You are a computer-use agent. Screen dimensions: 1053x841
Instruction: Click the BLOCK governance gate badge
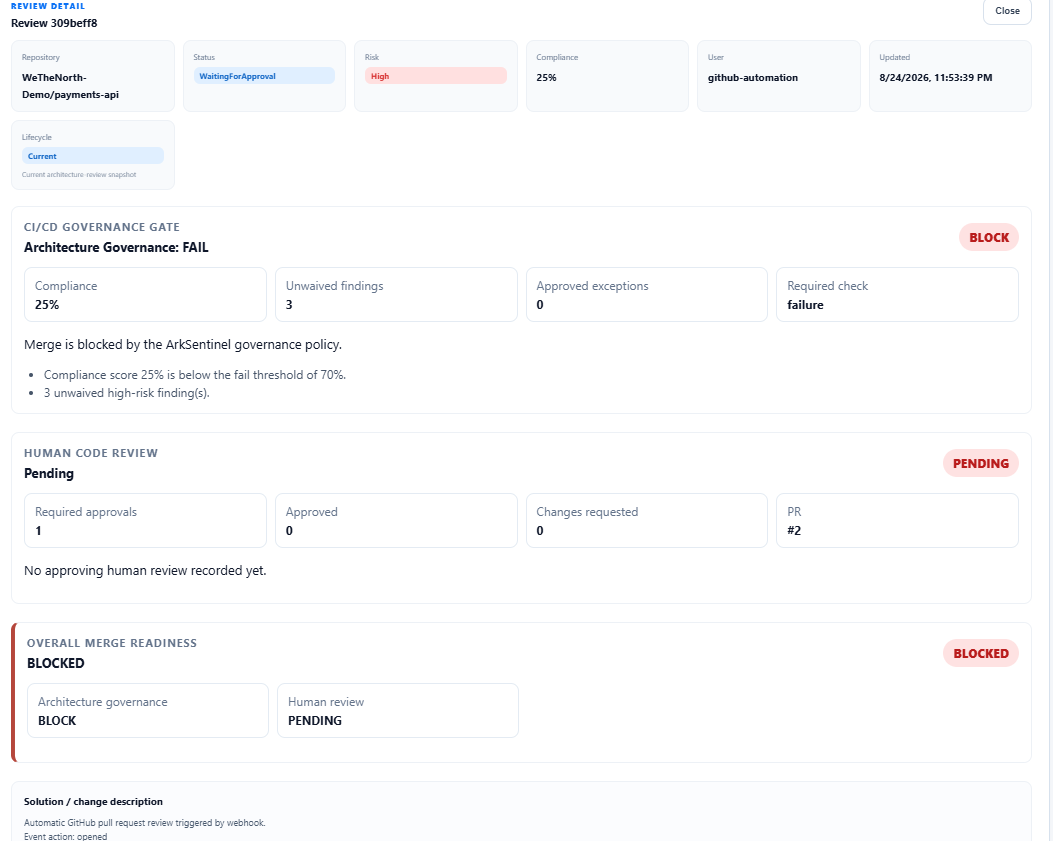[x=989, y=237]
